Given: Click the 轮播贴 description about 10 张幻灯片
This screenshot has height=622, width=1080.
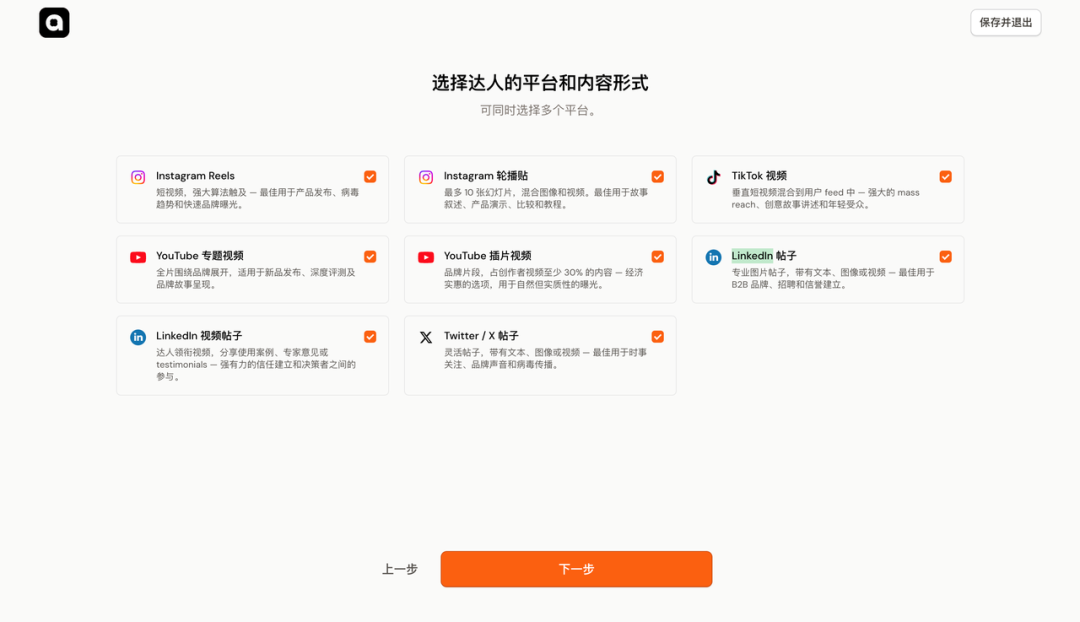Looking at the screenshot, I should click(546, 198).
